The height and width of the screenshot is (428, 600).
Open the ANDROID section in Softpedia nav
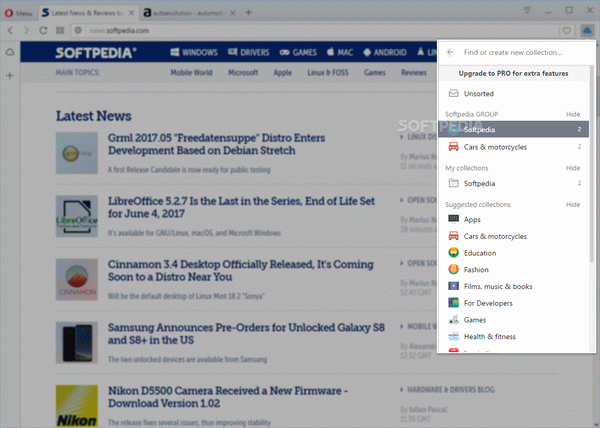tap(385, 52)
